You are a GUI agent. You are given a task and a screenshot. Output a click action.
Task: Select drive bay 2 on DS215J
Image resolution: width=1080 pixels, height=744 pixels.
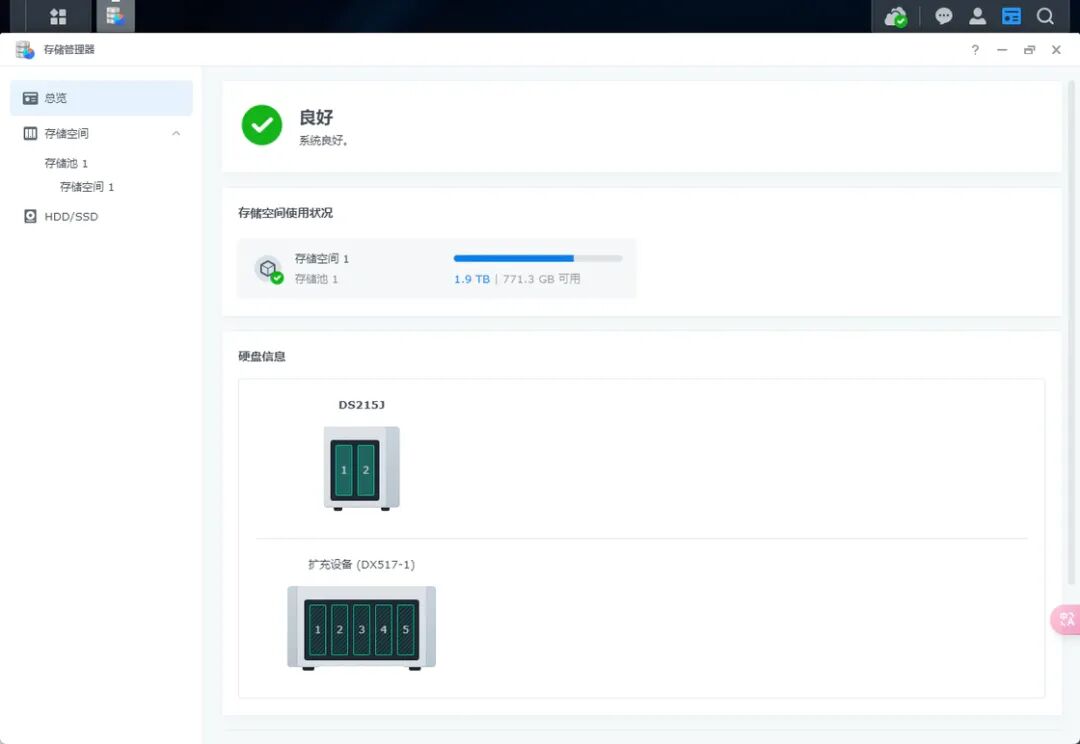[x=366, y=470]
